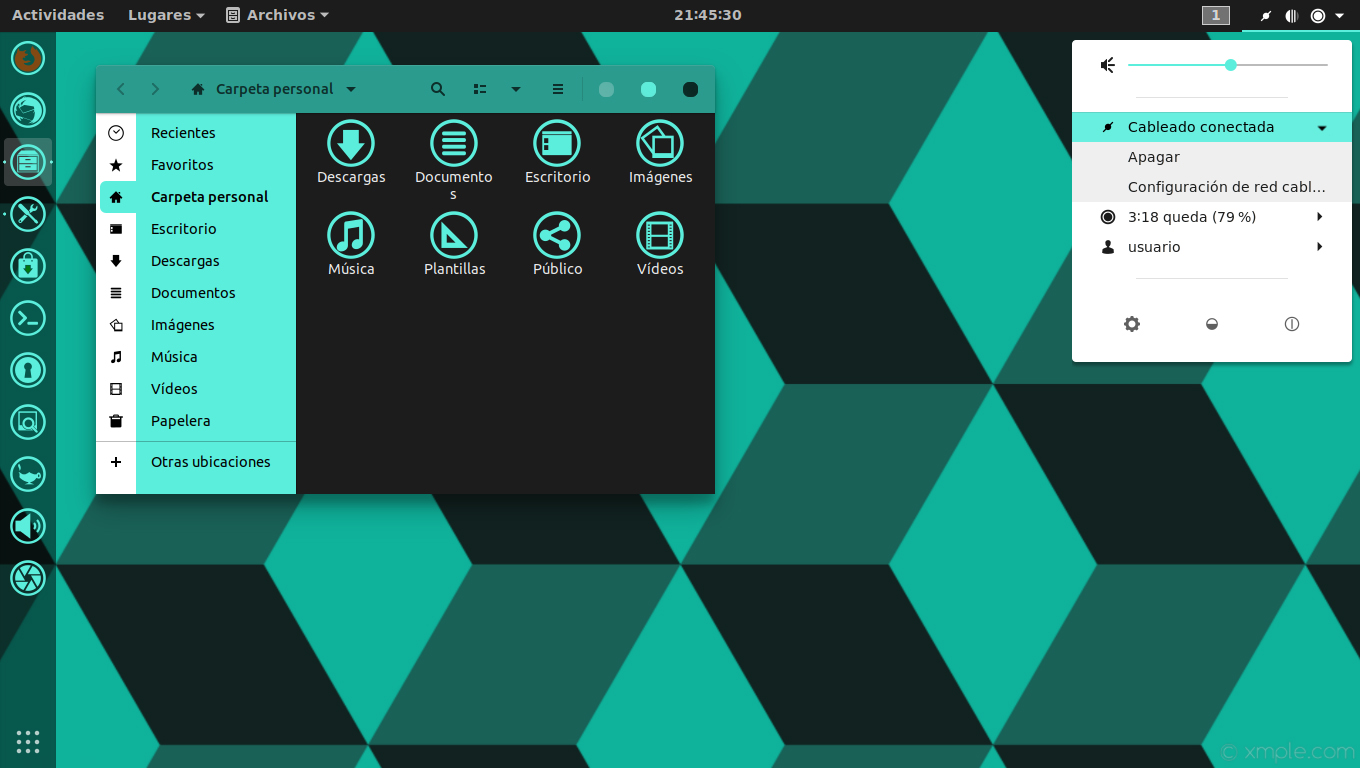Screen dimensions: 1360x768
Task: Select the Files app in dock
Action: pyautogui.click(x=28, y=162)
